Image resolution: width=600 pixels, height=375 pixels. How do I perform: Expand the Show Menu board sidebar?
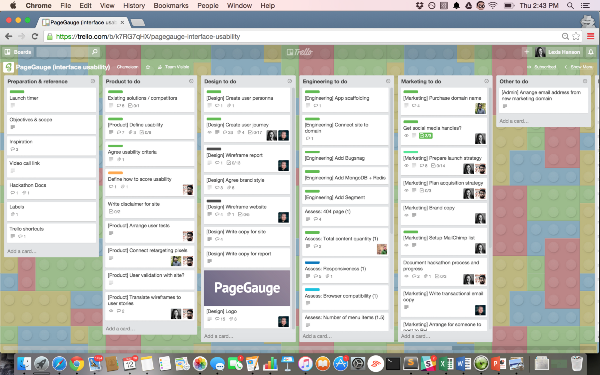[579, 67]
